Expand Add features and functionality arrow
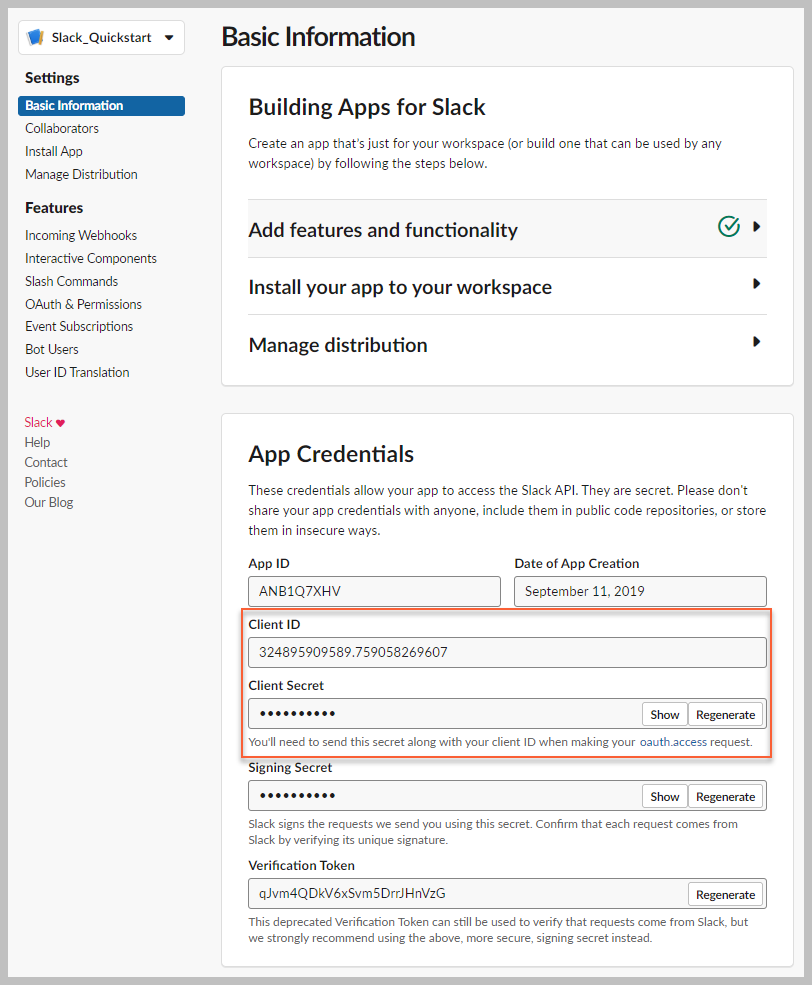The width and height of the screenshot is (812, 985). pos(757,227)
